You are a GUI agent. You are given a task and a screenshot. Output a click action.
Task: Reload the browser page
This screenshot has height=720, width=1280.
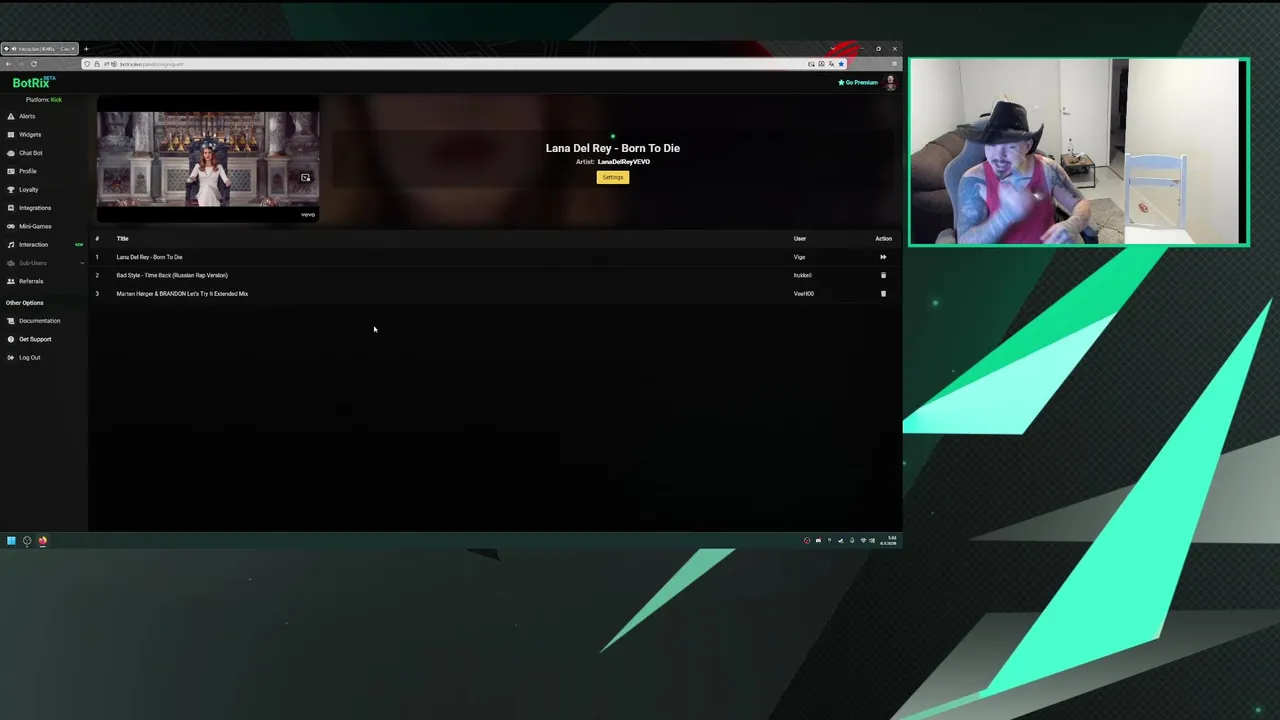click(33, 64)
